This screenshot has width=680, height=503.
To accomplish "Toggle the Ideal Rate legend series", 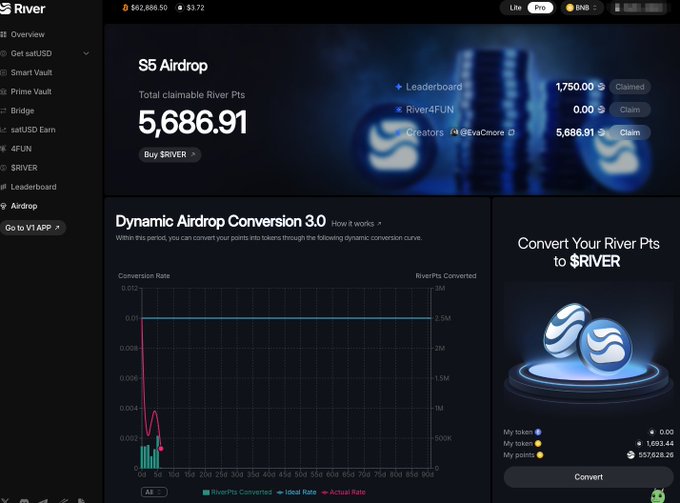I will point(297,492).
